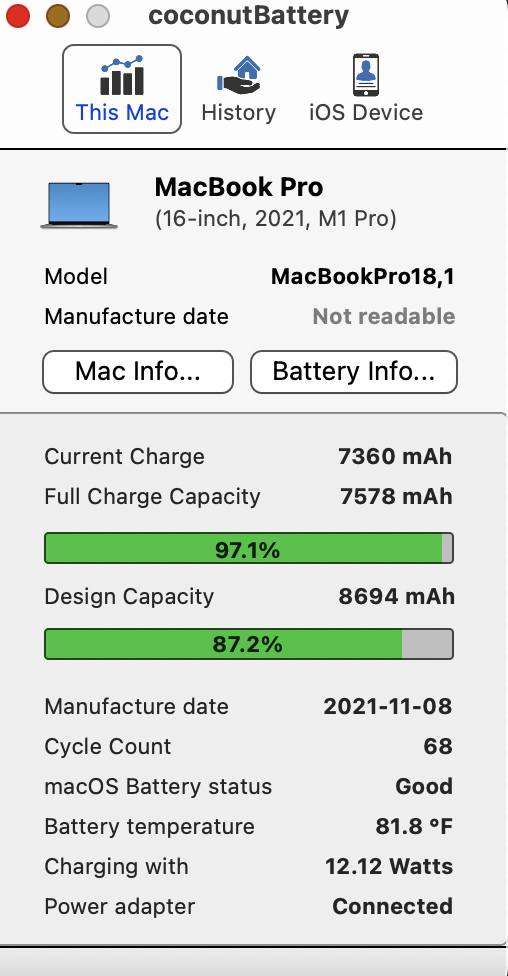508x976 pixels.
Task: Select the This Mac chart icon
Action: (122, 75)
